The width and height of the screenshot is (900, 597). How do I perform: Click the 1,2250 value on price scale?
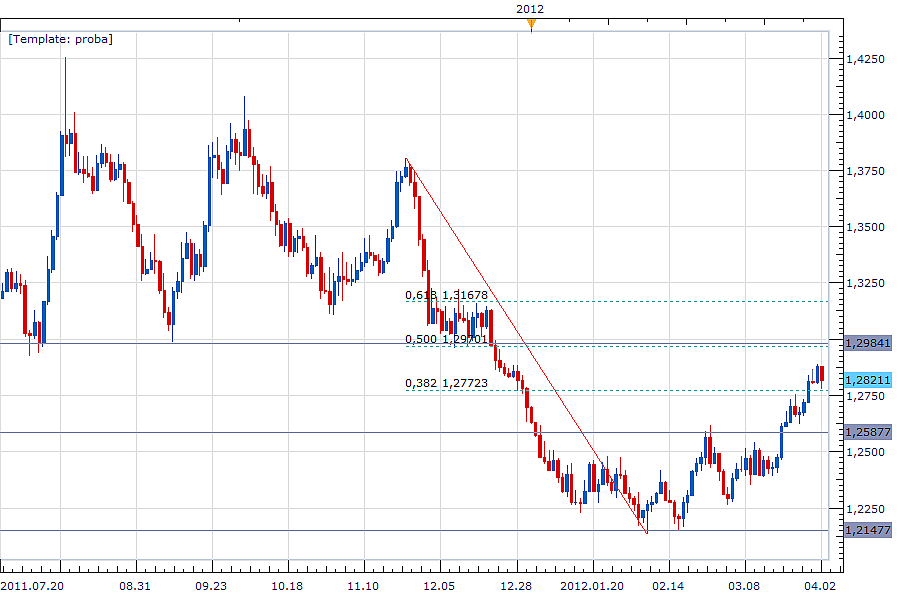(x=864, y=508)
